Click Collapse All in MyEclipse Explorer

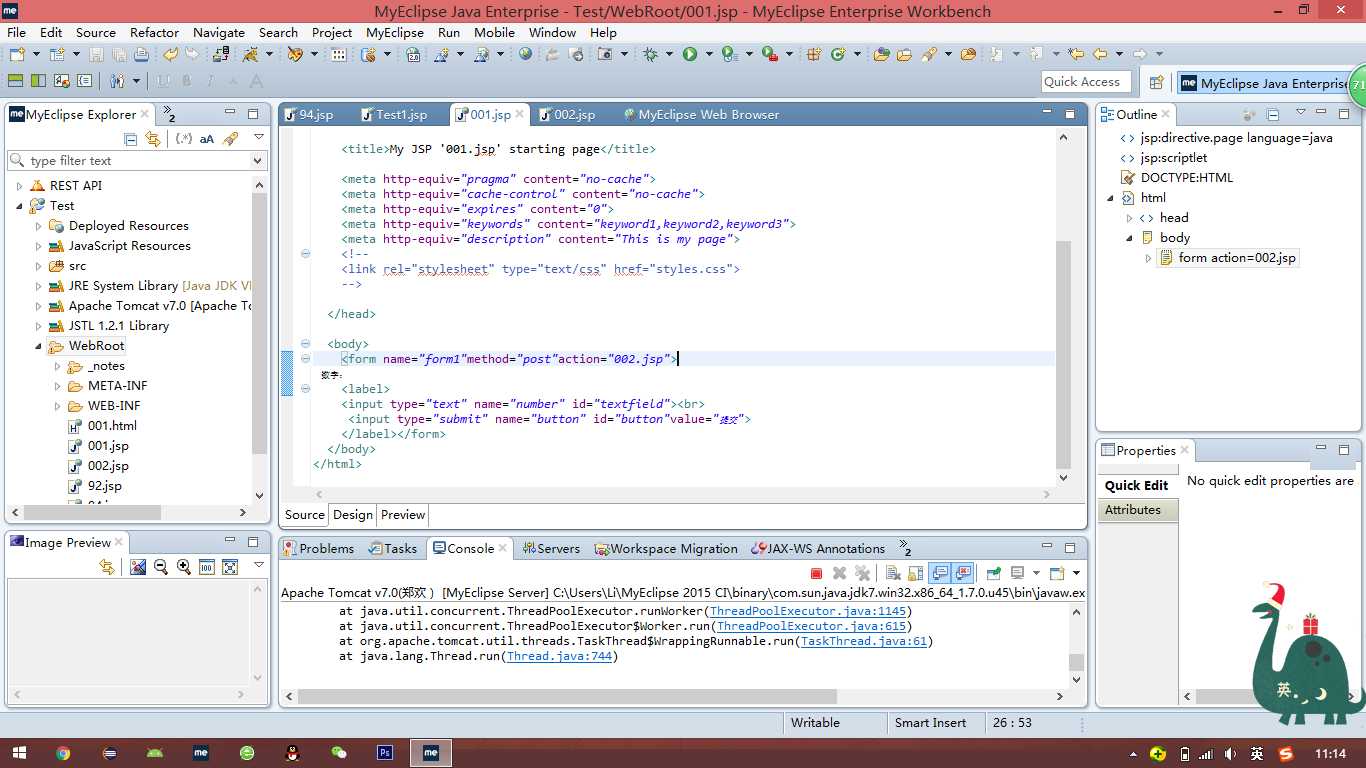130,139
